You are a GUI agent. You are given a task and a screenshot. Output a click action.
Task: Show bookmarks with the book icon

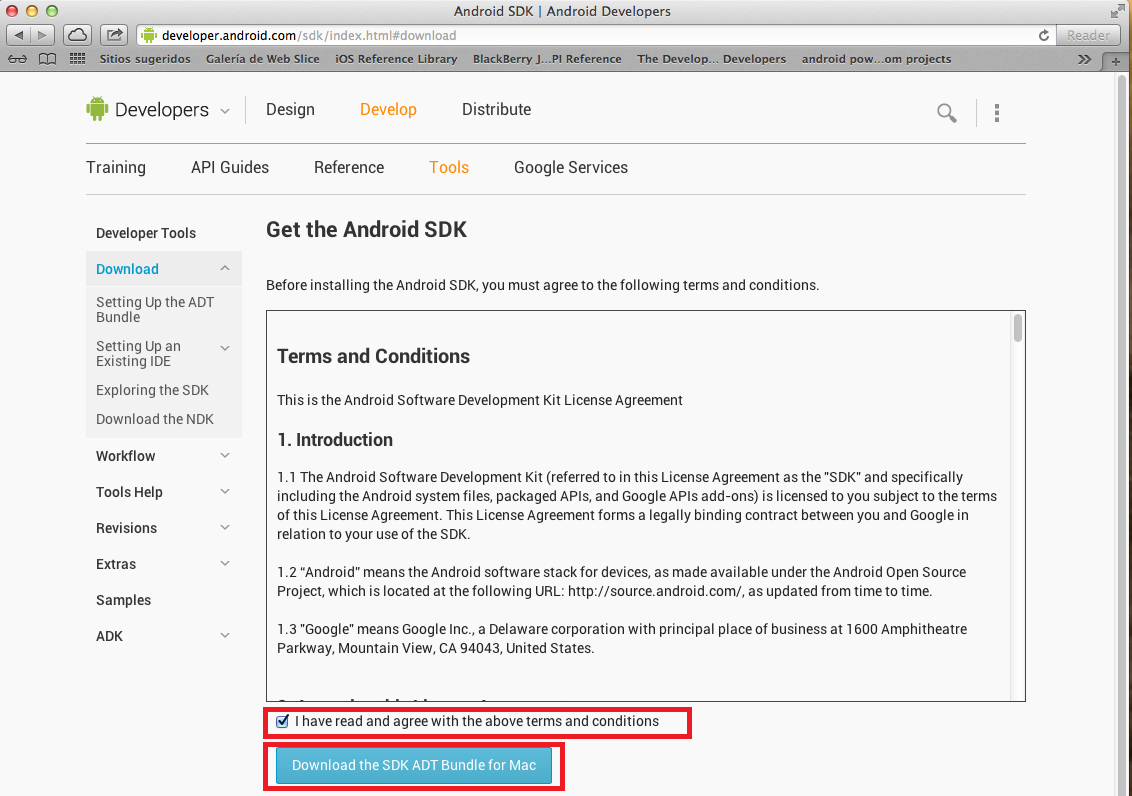point(48,59)
